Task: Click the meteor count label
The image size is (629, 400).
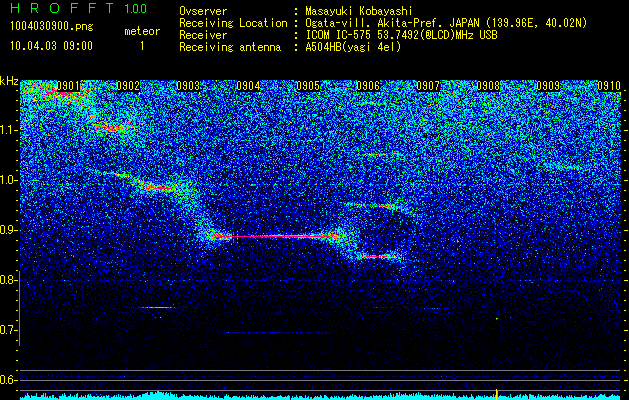Action: coord(142,31)
